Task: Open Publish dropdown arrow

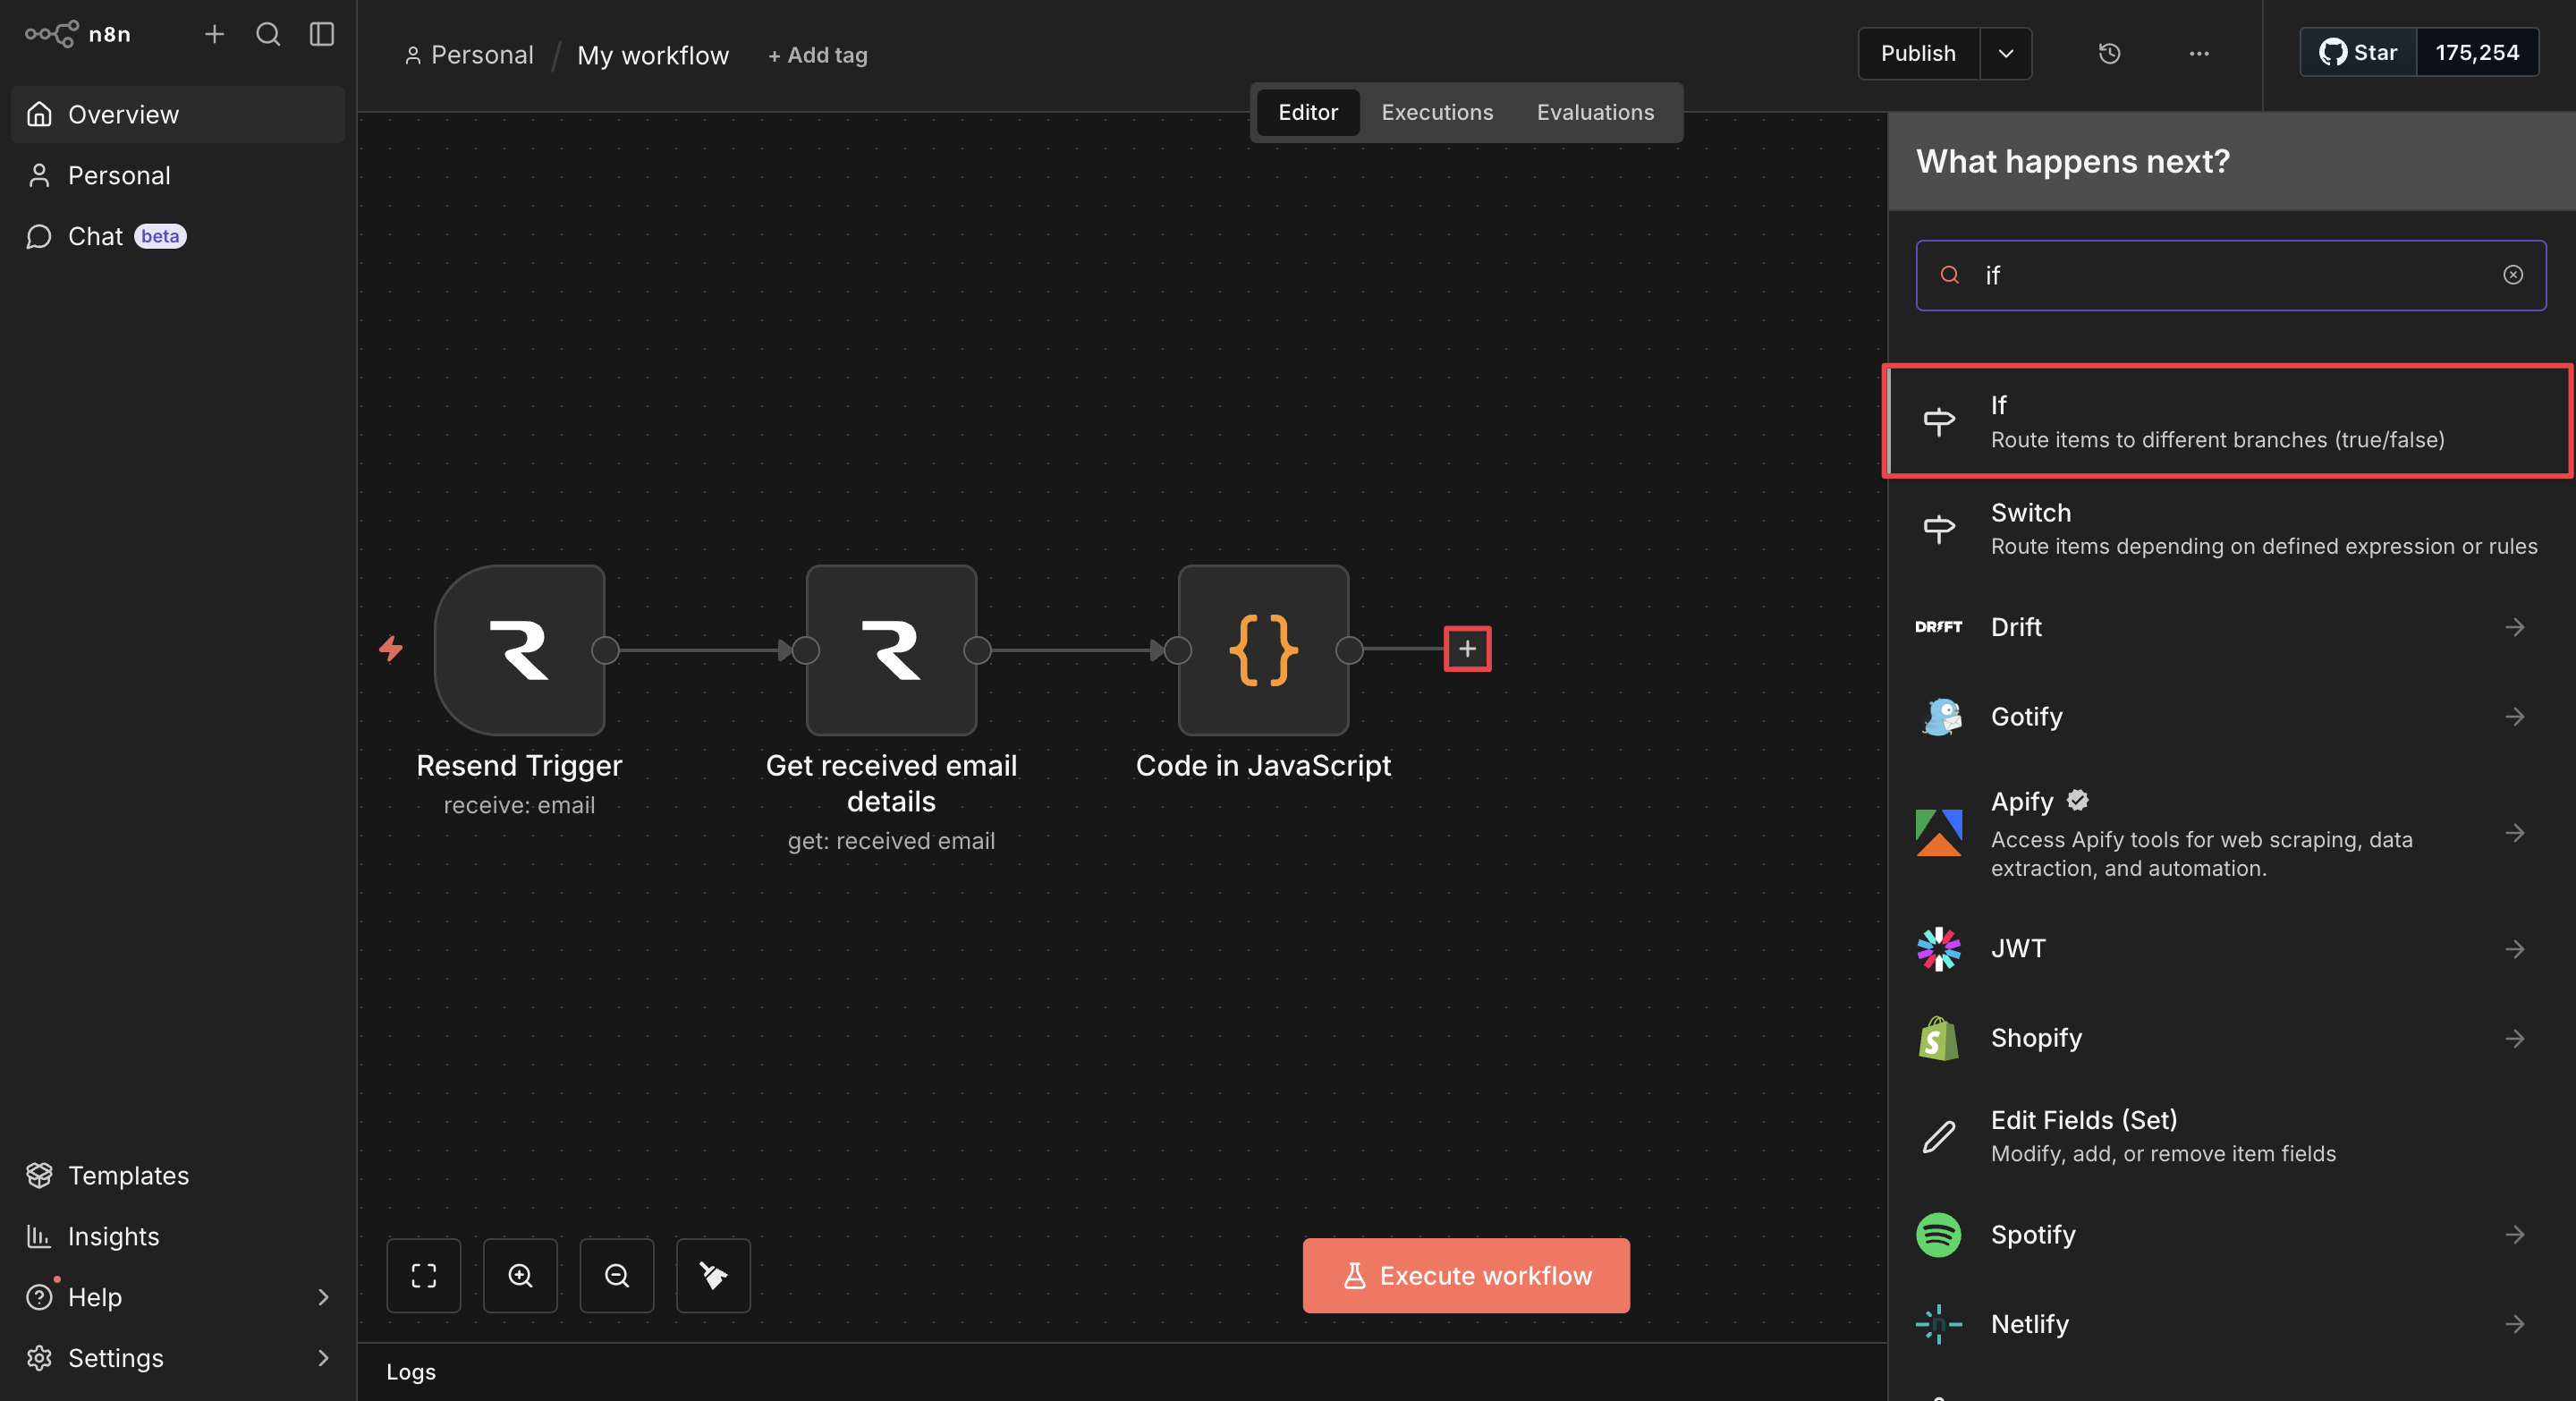Action: [x=2005, y=53]
